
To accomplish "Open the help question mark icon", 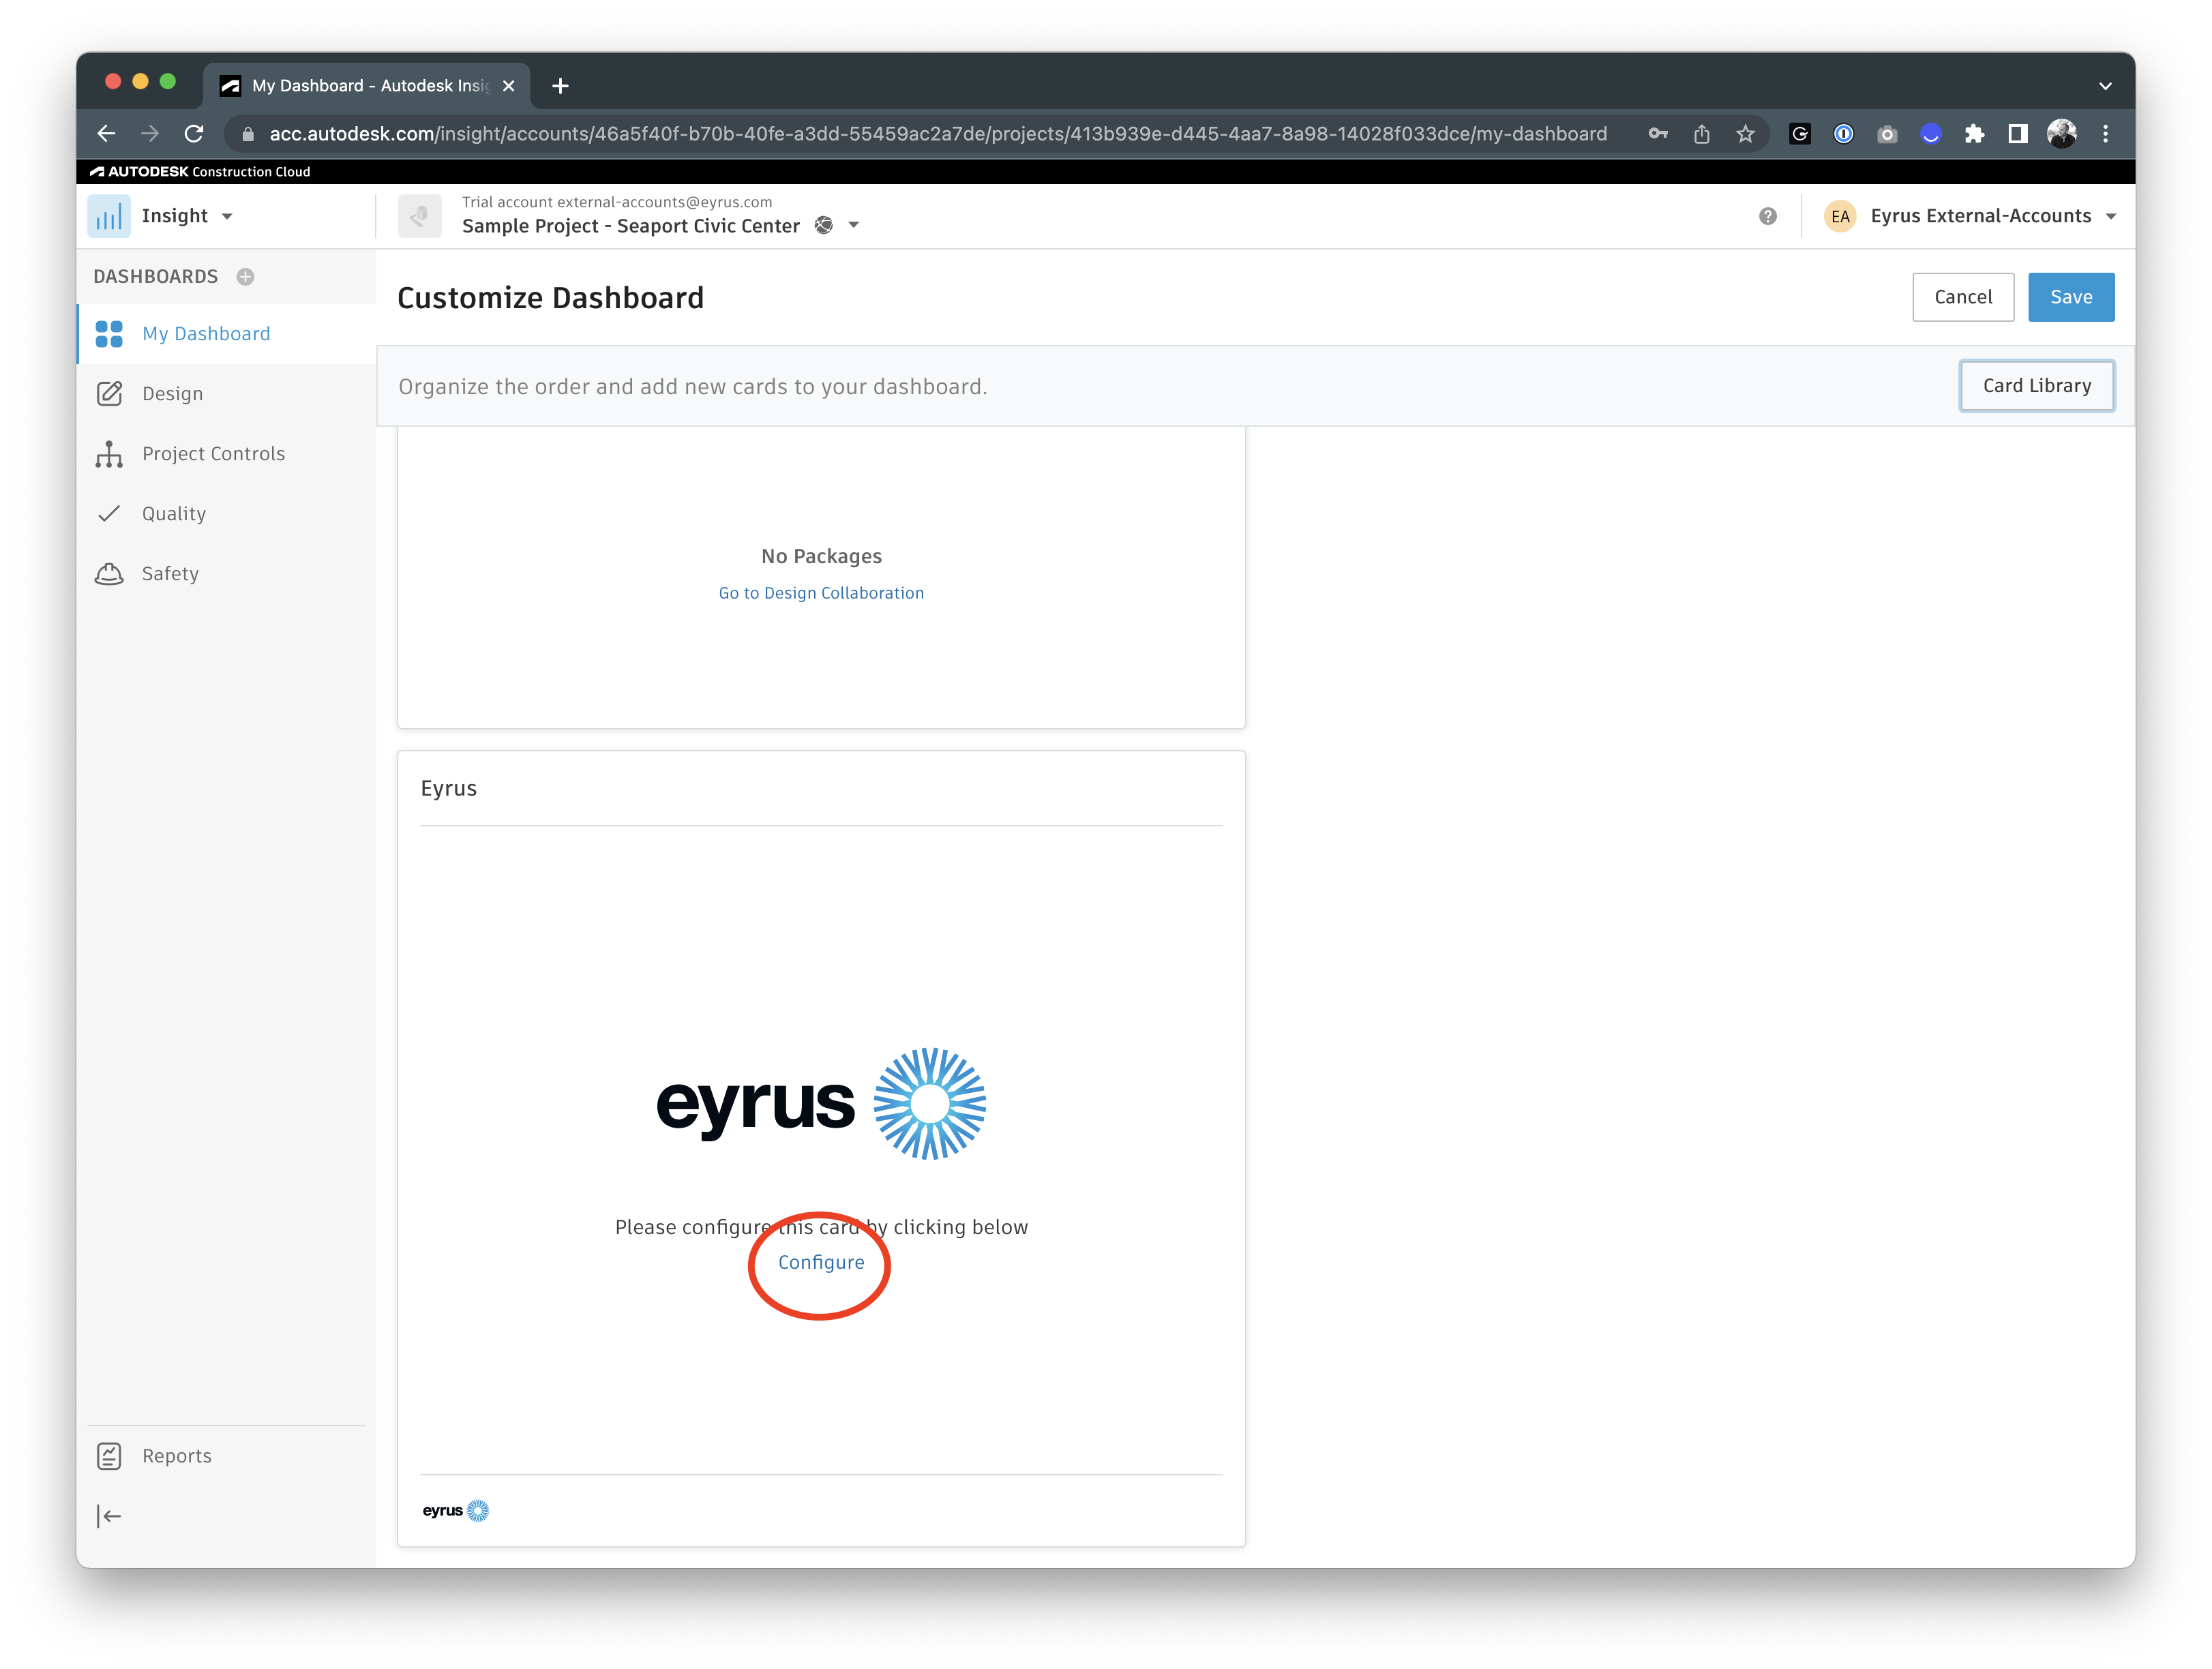I will [1768, 216].
